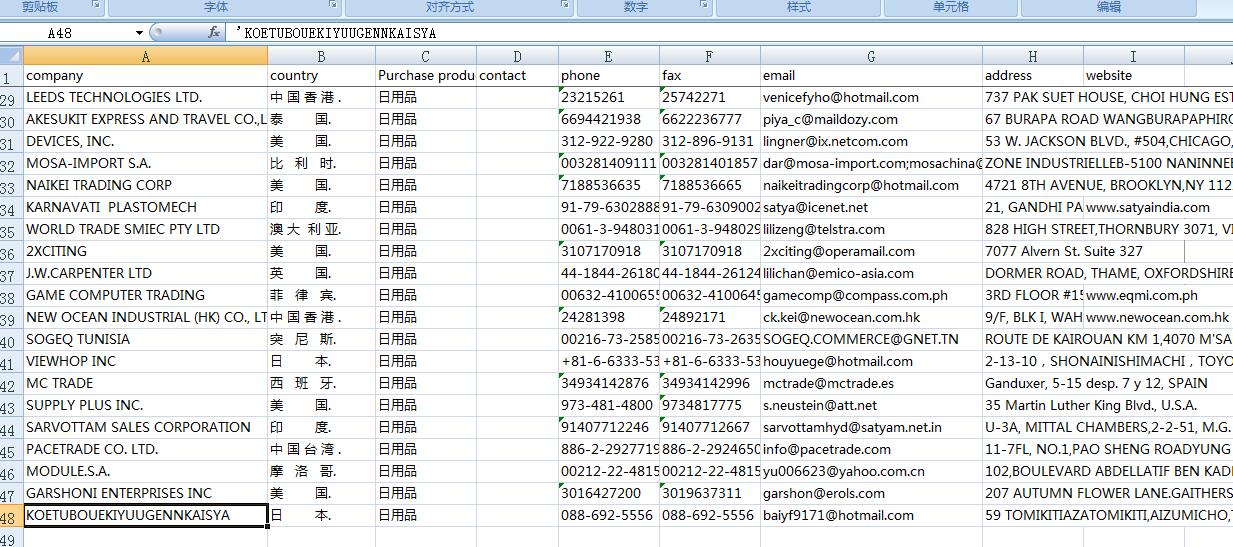This screenshot has height=547, width=1233.
Task: Select column A header
Action: [146, 57]
